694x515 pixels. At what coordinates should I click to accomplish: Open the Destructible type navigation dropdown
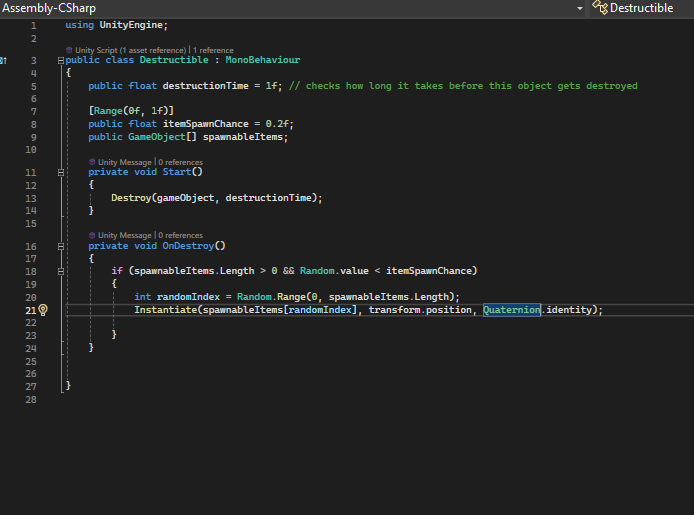tap(641, 8)
